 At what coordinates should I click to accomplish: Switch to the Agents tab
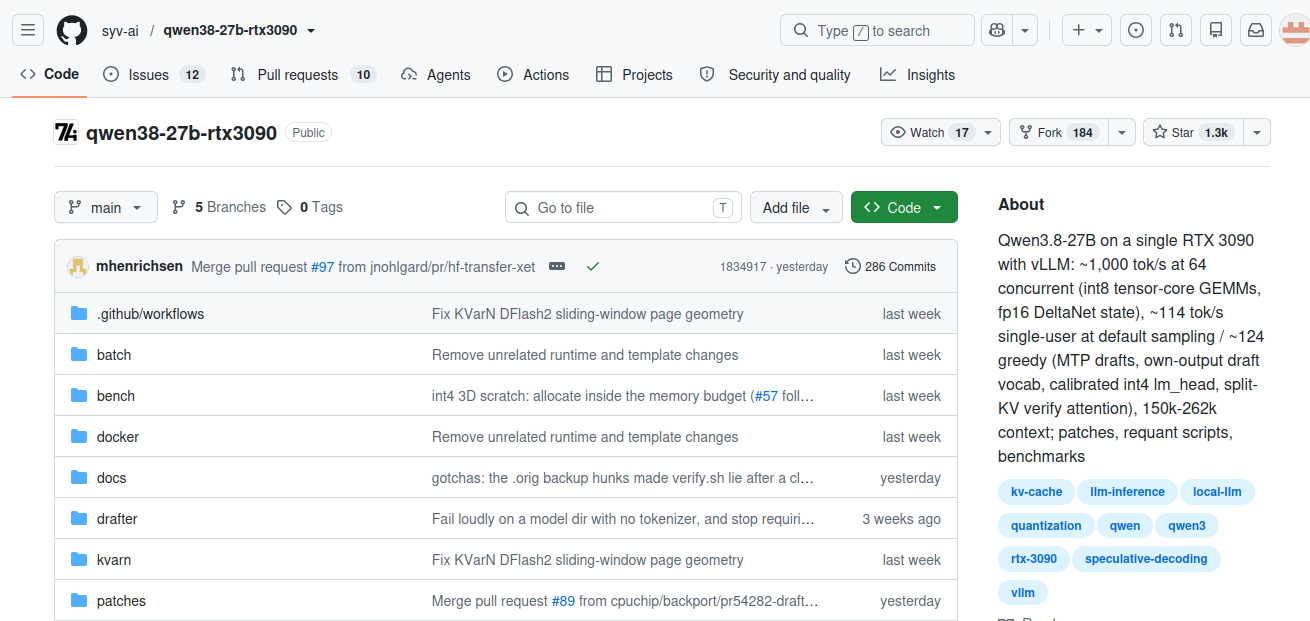[x=435, y=74]
